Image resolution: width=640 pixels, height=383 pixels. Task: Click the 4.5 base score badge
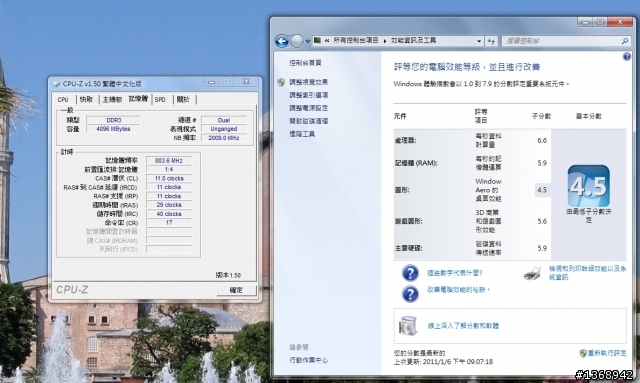pos(589,186)
